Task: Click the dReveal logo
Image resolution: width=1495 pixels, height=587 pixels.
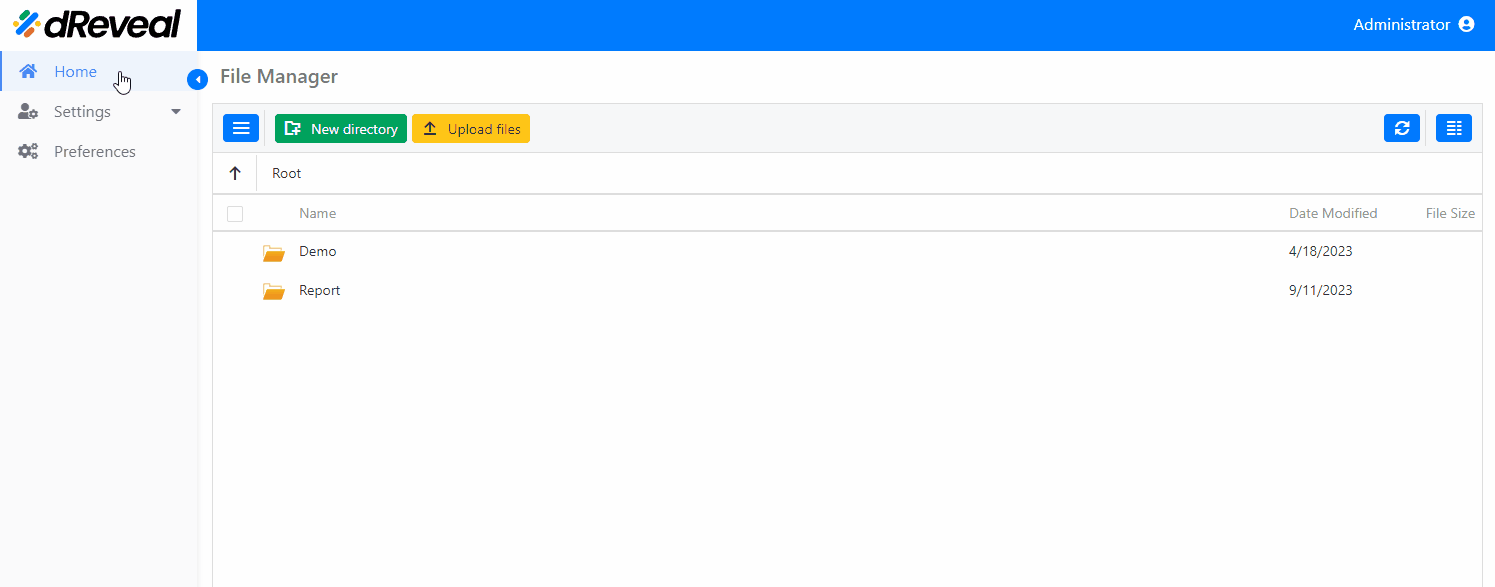Action: (x=97, y=24)
